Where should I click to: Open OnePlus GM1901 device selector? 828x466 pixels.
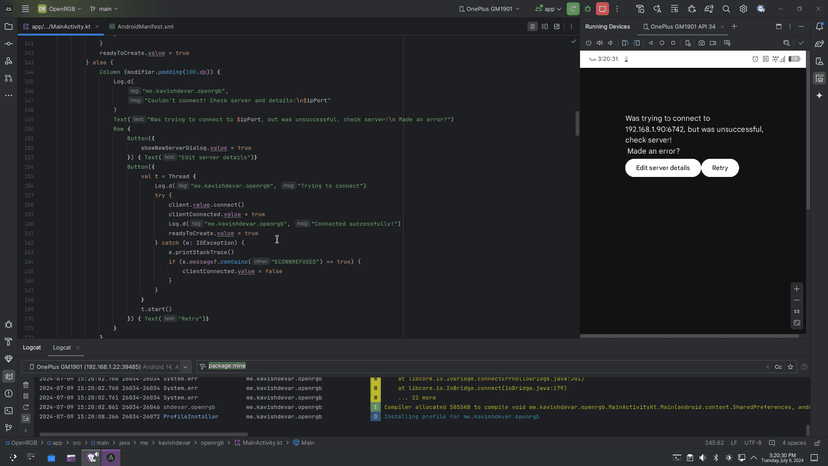click(492, 8)
